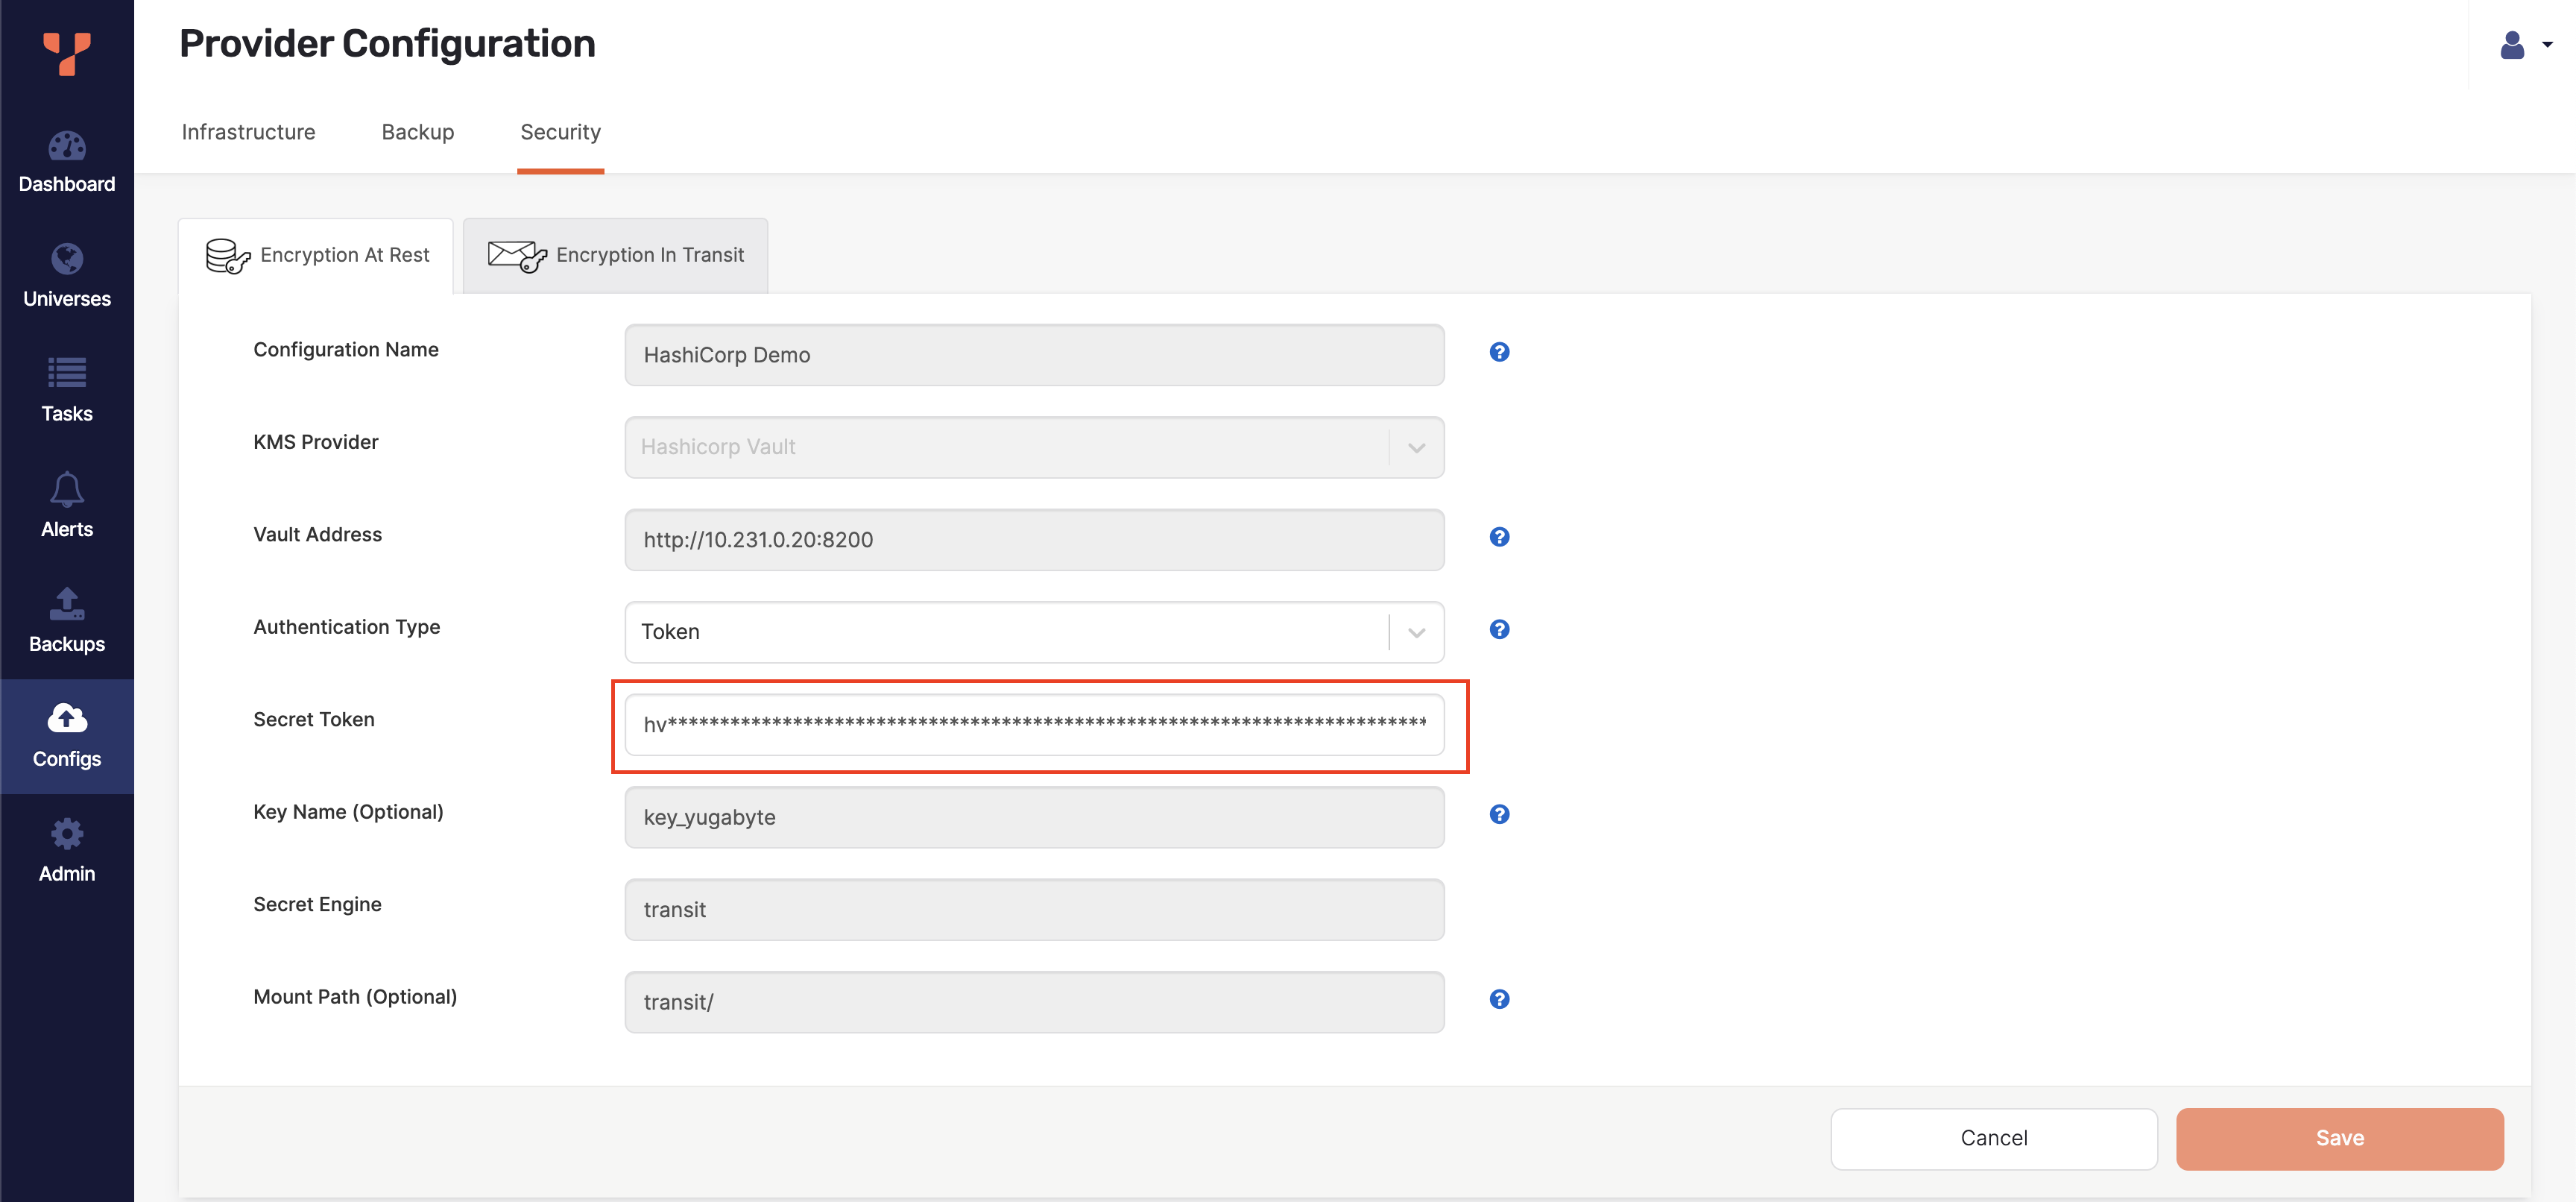
Task: Click the YugabyteDB logo icon
Action: click(x=67, y=53)
